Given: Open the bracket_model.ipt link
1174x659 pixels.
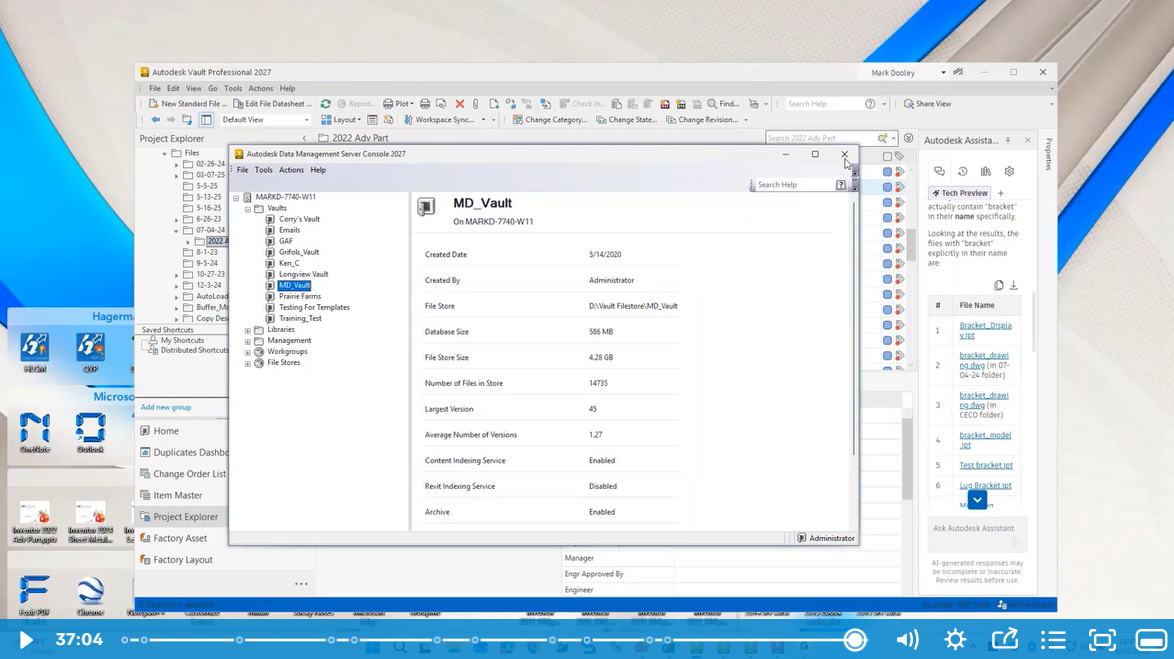Looking at the screenshot, I should [985, 440].
